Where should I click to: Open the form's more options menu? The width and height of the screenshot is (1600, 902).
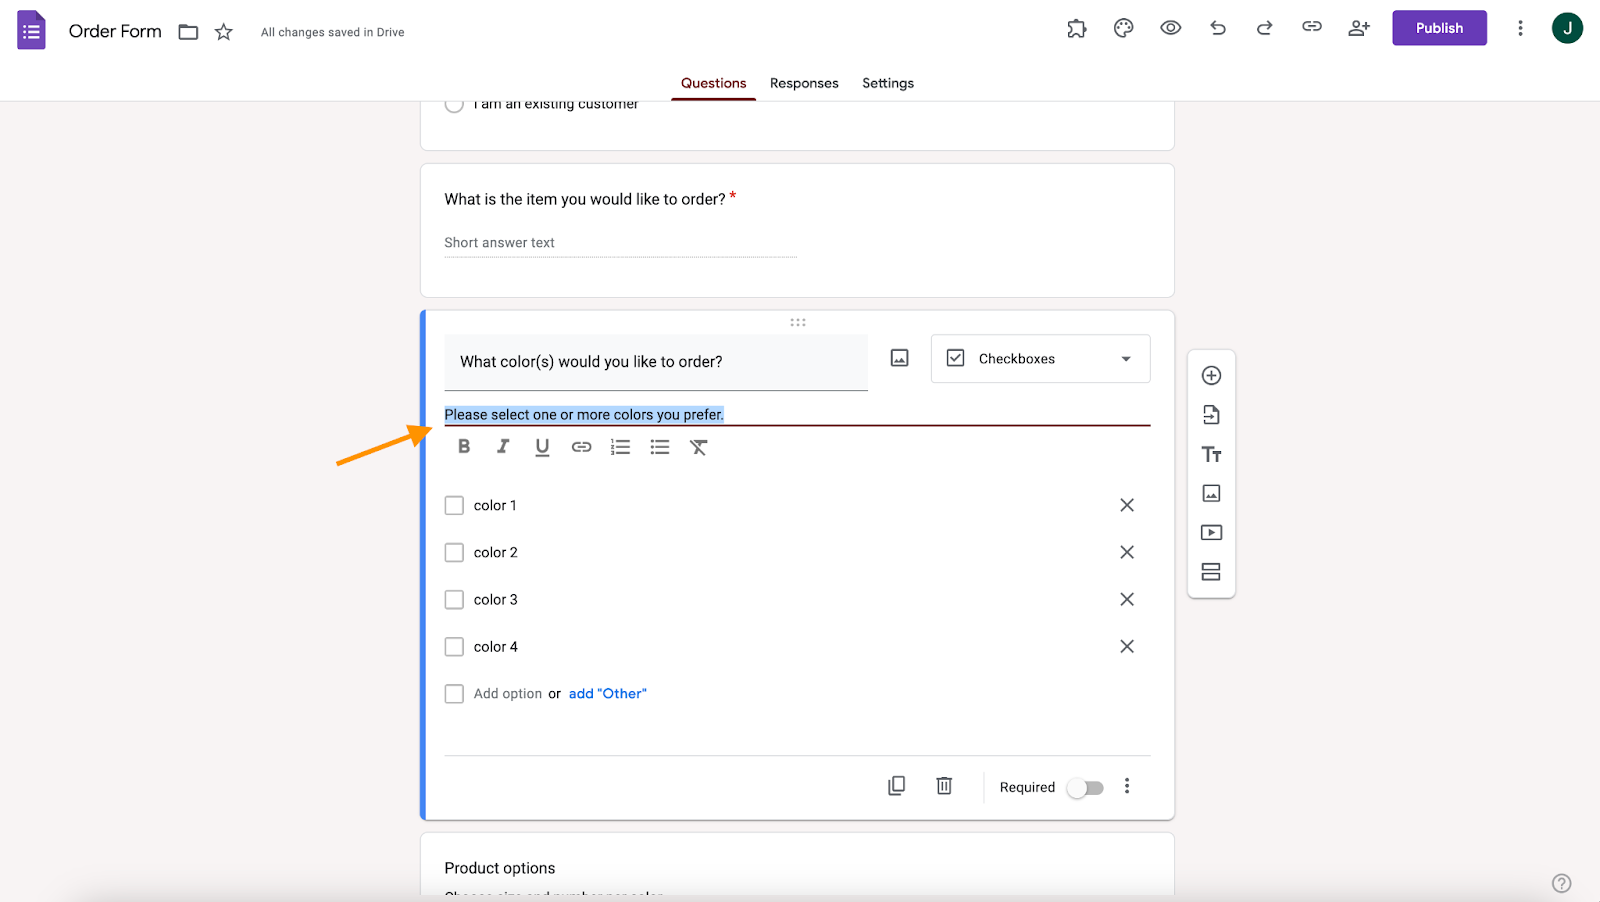pyautogui.click(x=1520, y=28)
